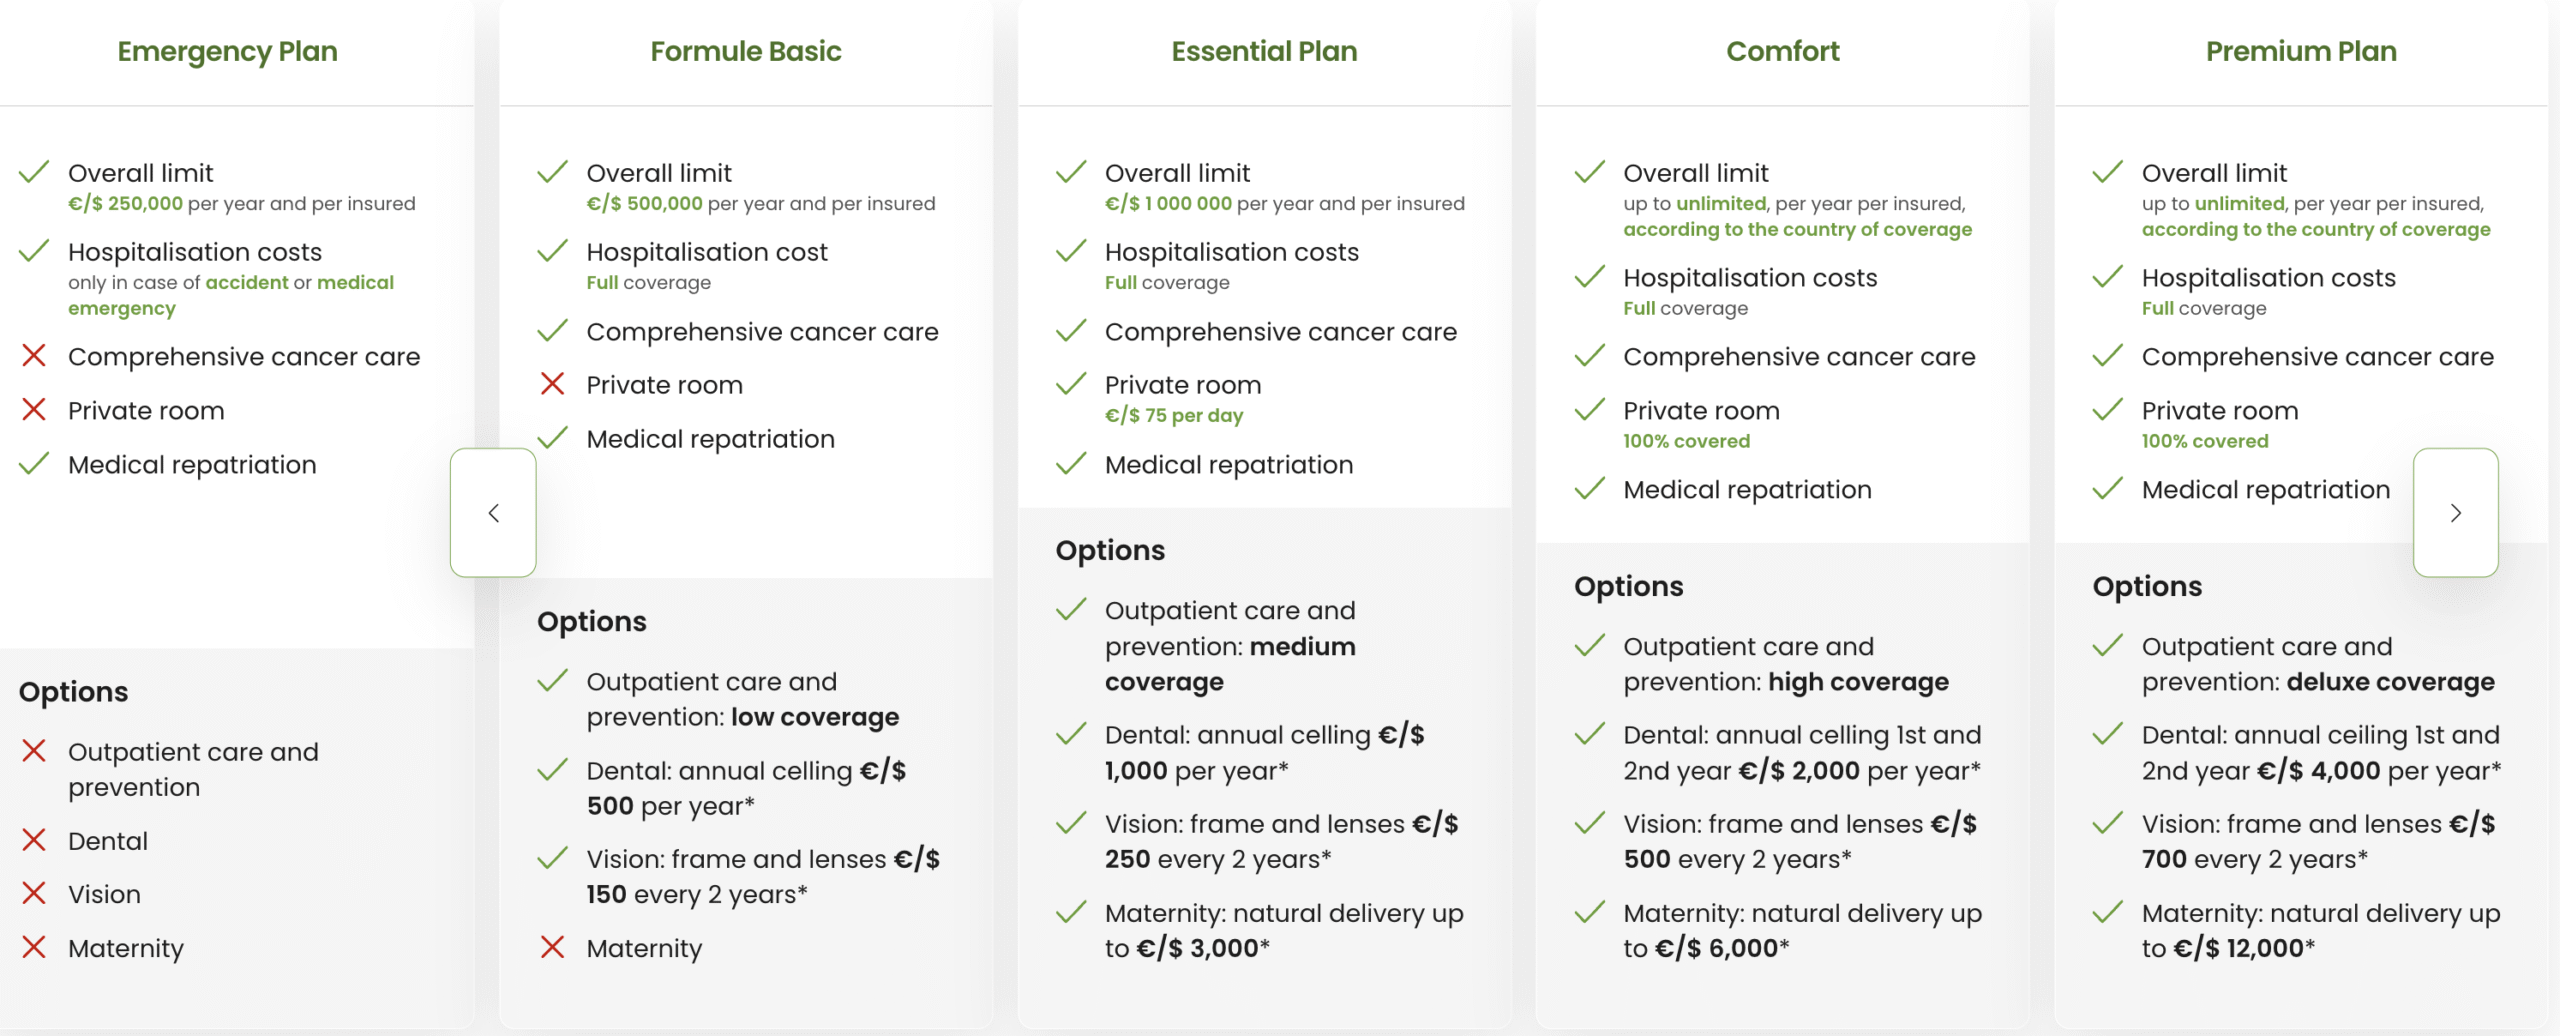2560x1036 pixels.
Task: Click the red X next to Formule Basic Maternity
Action: (x=552, y=947)
